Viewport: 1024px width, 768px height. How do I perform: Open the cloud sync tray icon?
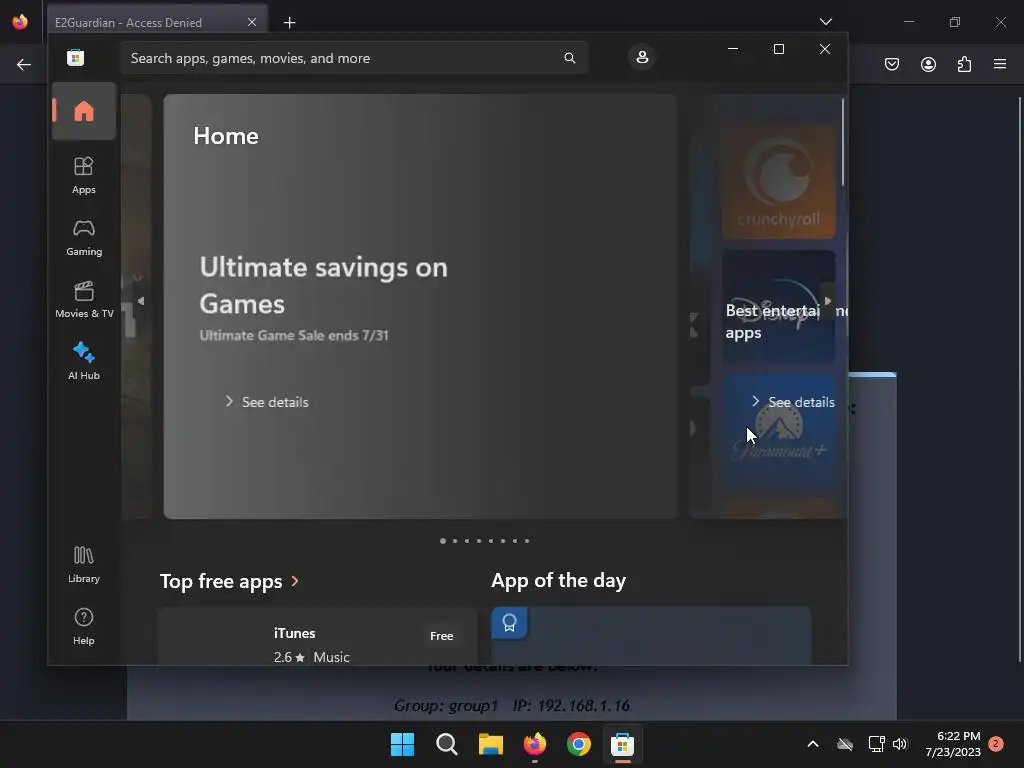(845, 744)
